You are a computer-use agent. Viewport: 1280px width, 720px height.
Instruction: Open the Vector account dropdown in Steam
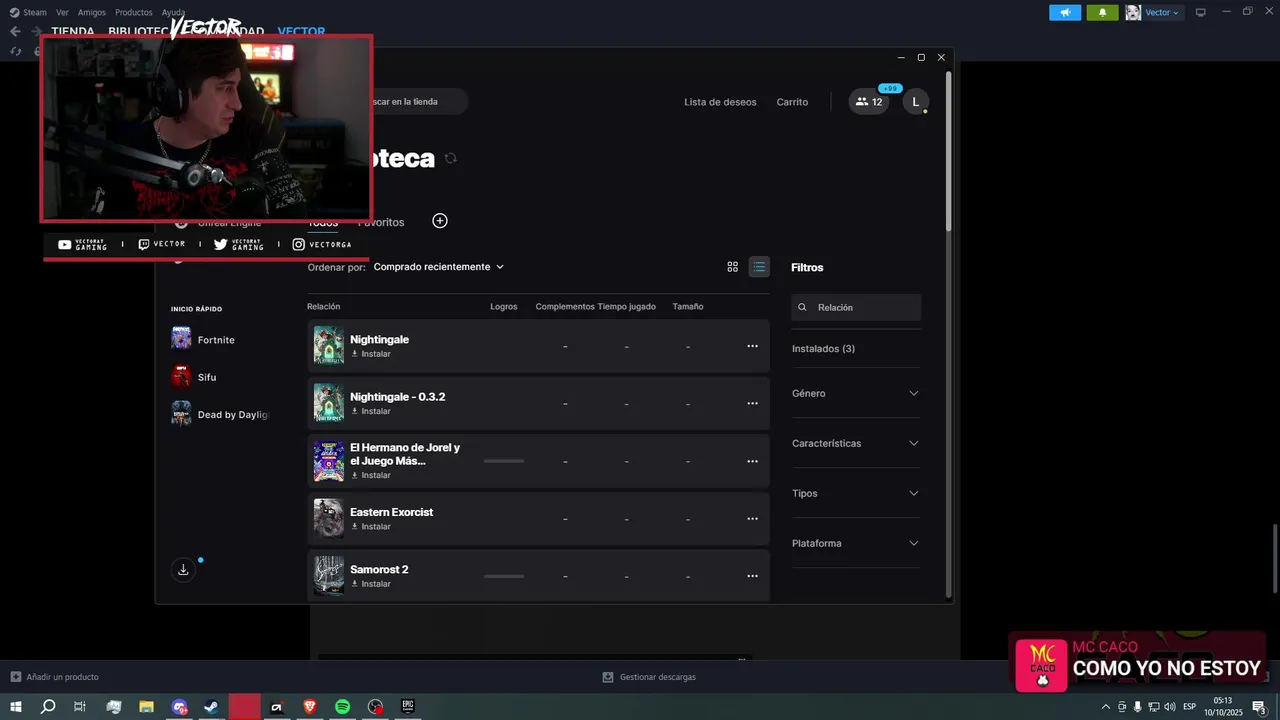1154,12
